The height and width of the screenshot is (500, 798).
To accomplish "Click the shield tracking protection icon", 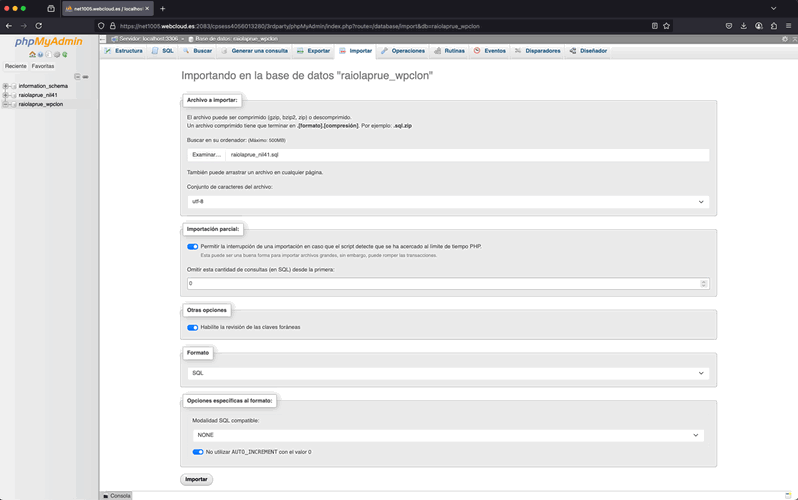I will tap(101, 26).
